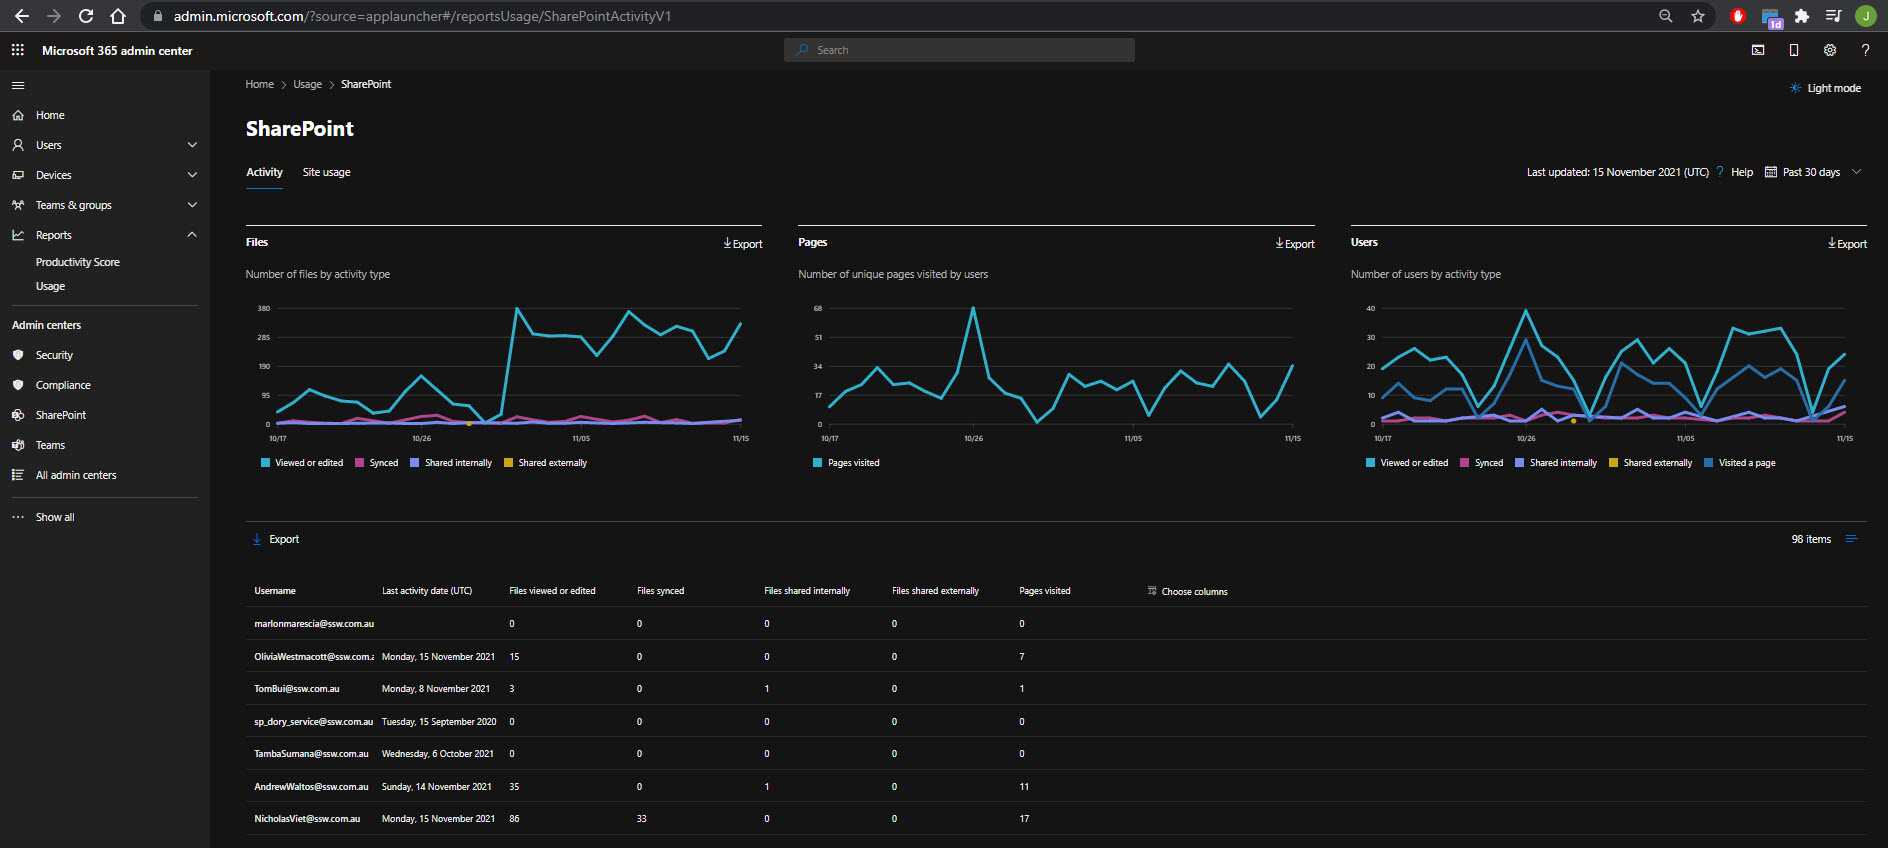
Task: Open the Cloud Shell terminal icon
Action: pyautogui.click(x=1758, y=50)
